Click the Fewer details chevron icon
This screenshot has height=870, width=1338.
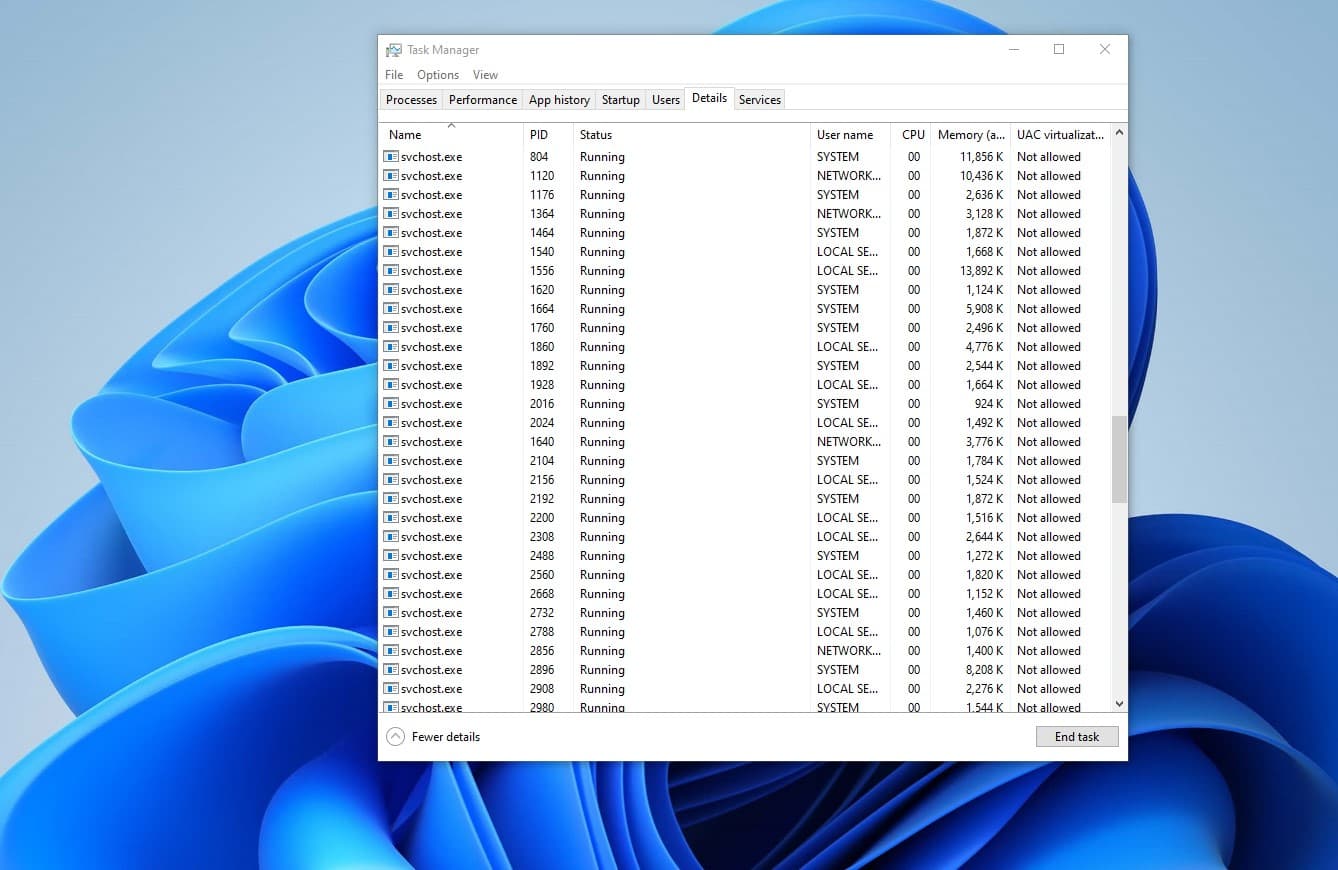pyautogui.click(x=395, y=737)
